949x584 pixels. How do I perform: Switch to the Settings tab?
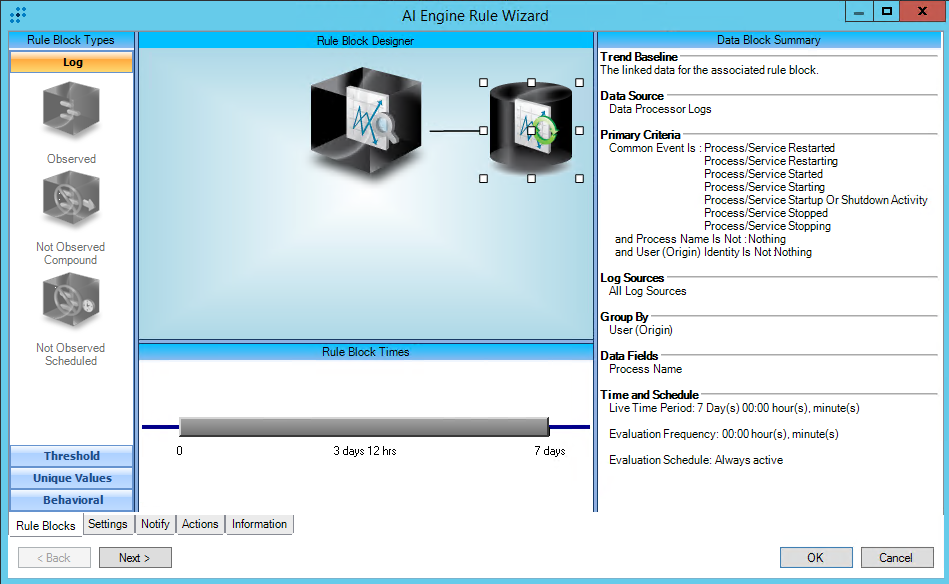coord(107,524)
